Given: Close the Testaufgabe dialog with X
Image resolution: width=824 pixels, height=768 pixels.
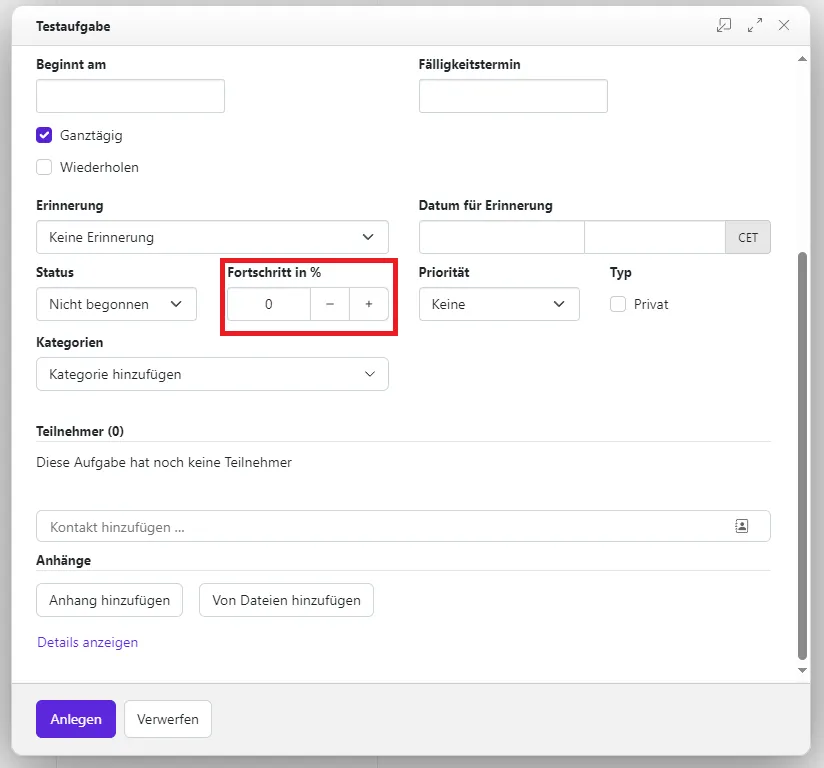Looking at the screenshot, I should pos(784,26).
